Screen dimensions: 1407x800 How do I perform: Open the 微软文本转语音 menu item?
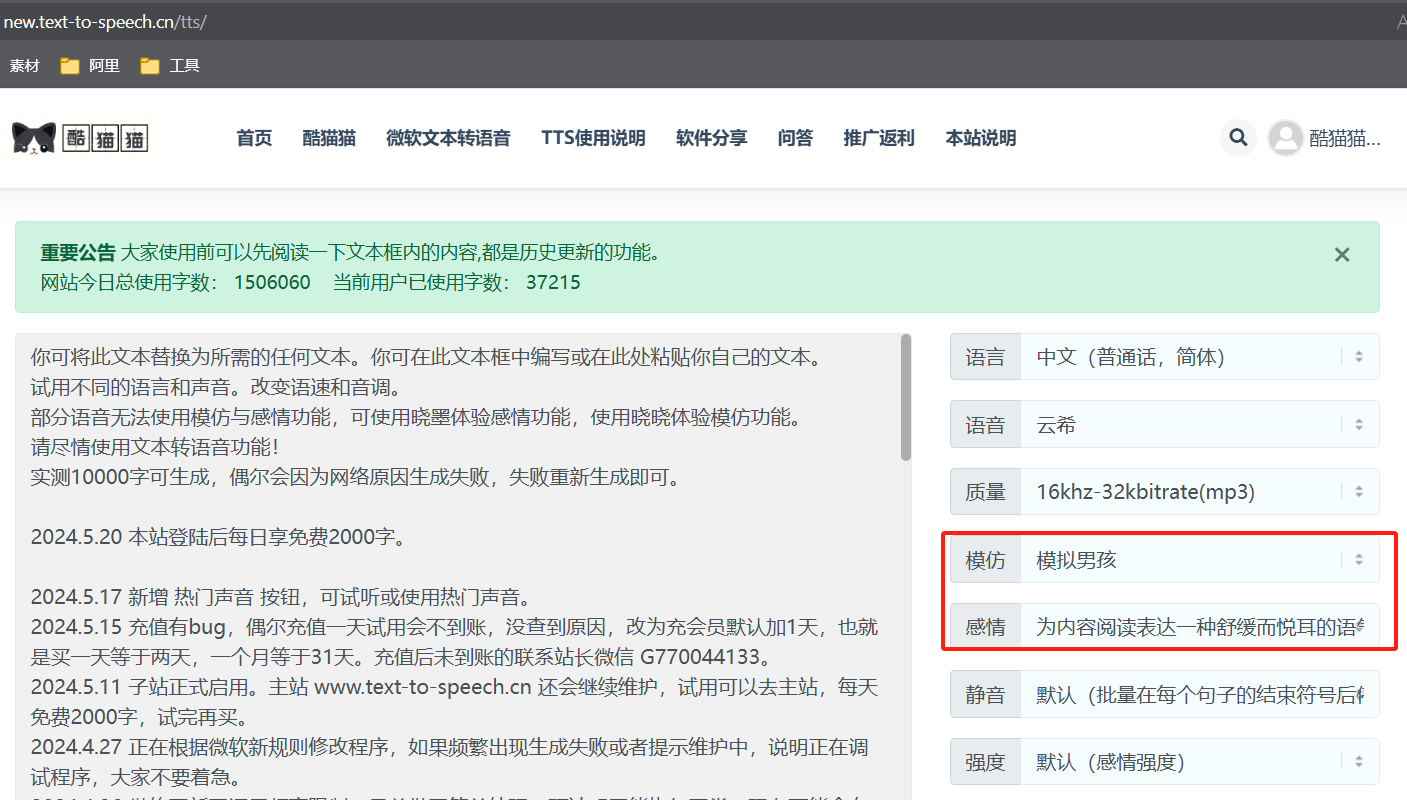point(448,138)
